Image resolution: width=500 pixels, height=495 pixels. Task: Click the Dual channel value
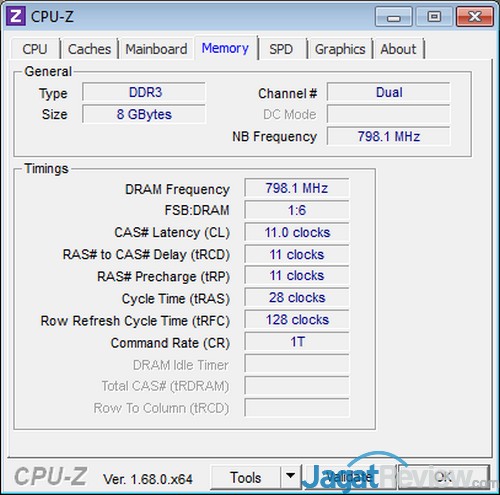pos(389,92)
